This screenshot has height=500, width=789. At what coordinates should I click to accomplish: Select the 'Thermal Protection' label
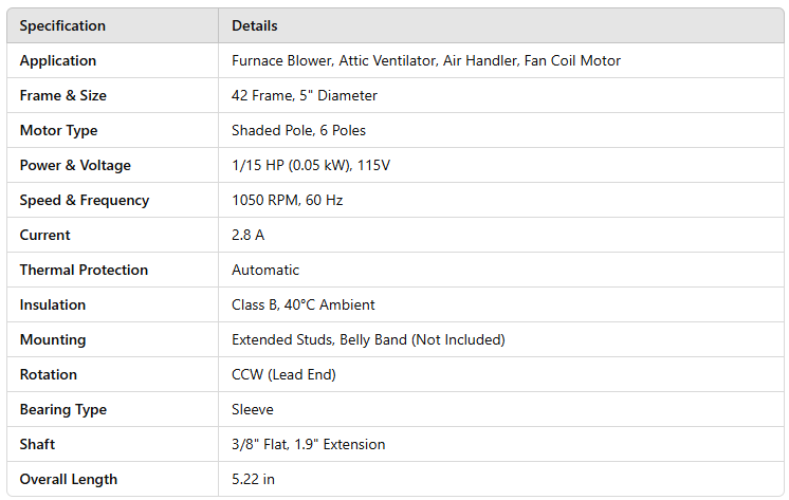coord(84,271)
